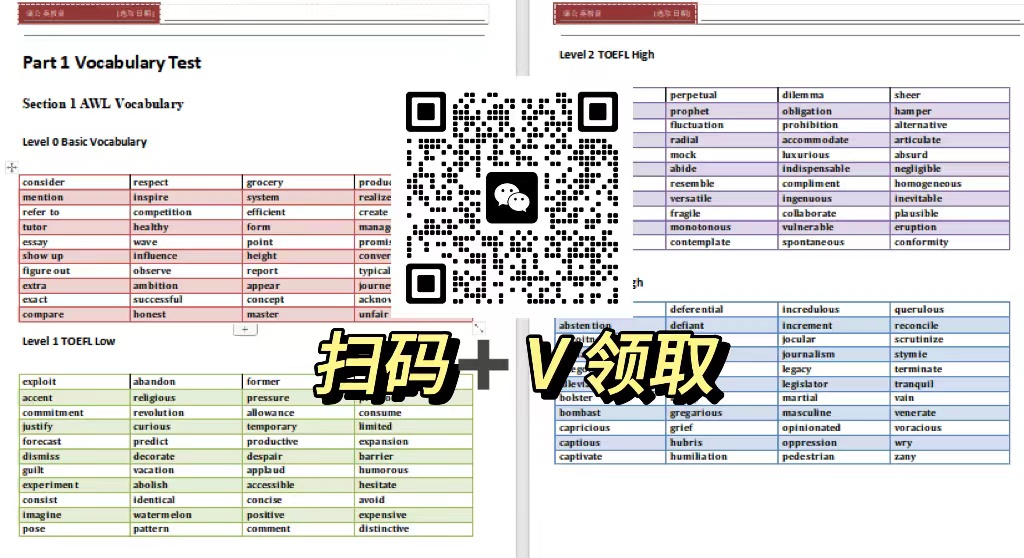
Task: Click the cell containing "respect"
Action: point(186,182)
